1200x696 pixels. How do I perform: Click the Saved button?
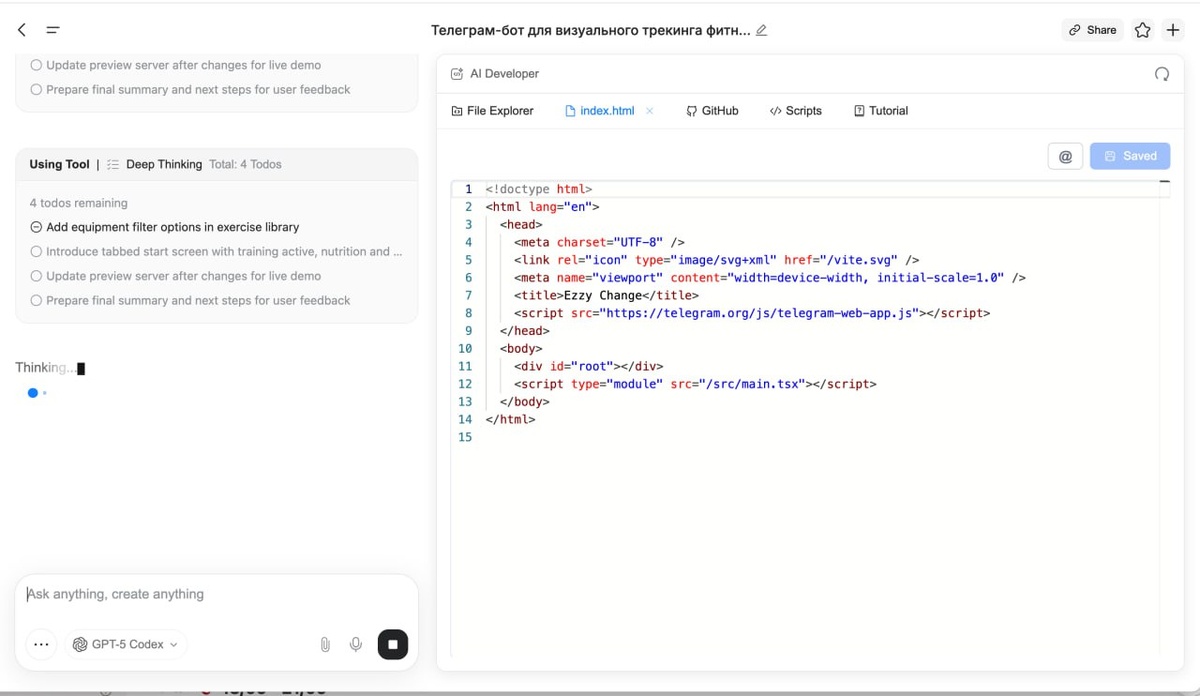[1130, 156]
